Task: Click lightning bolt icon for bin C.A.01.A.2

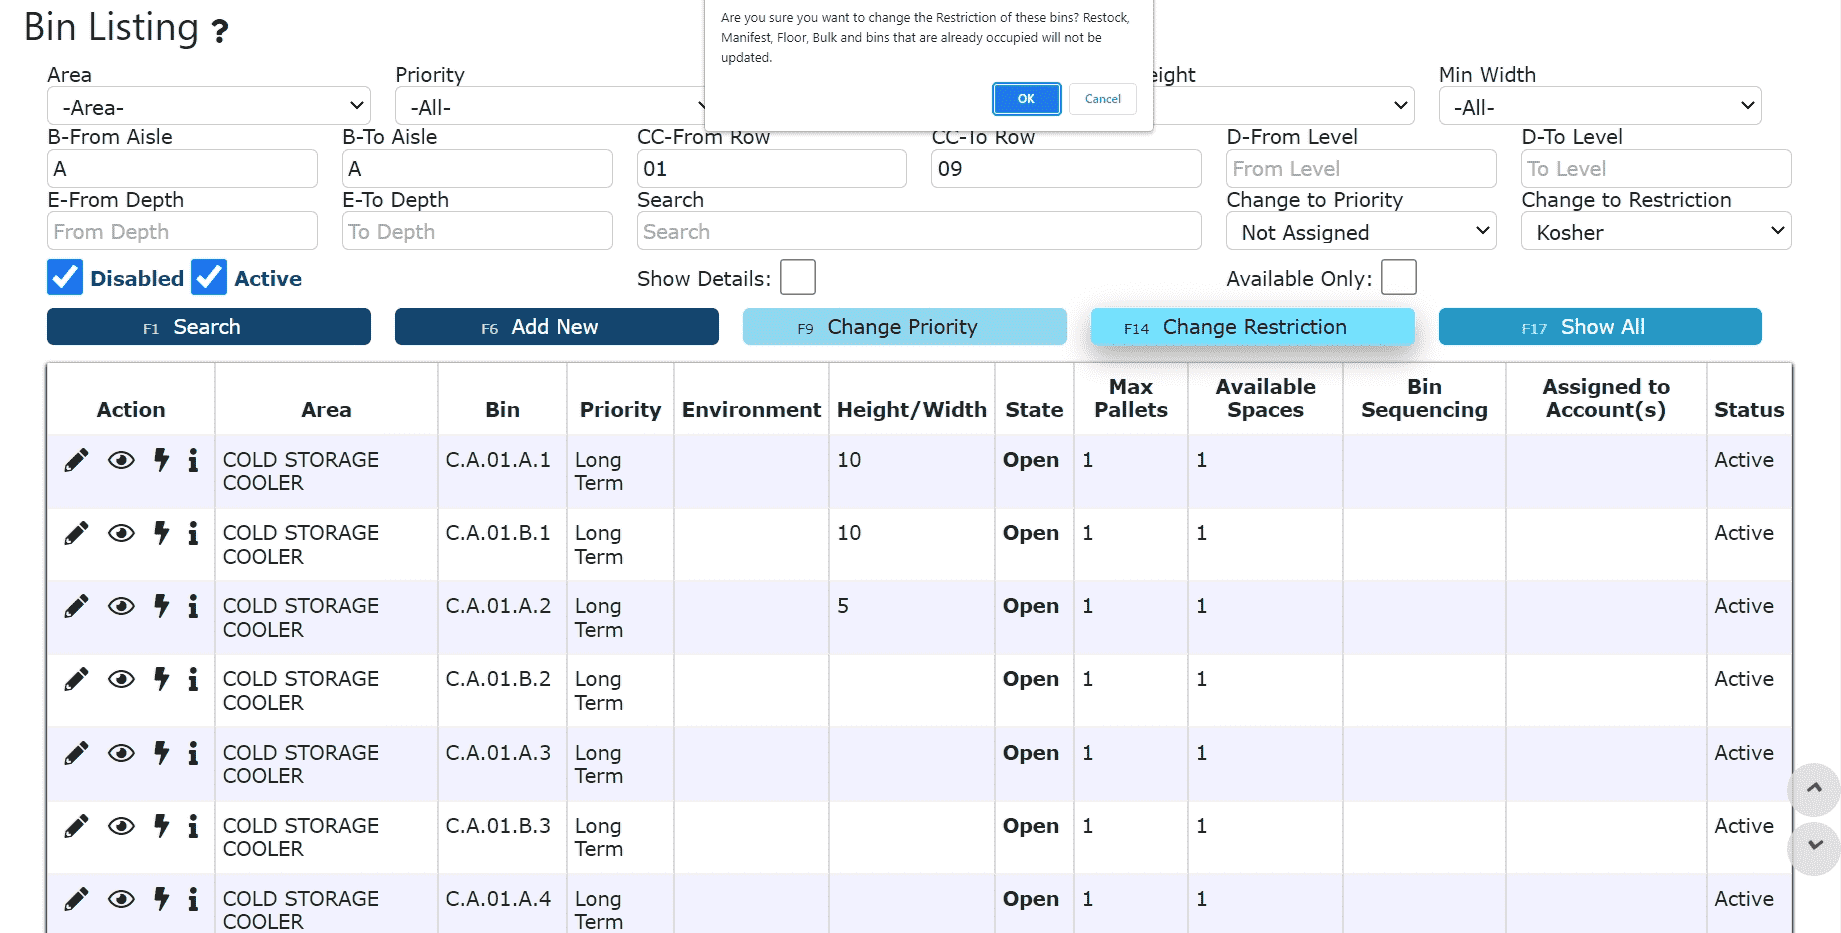Action: point(161,606)
